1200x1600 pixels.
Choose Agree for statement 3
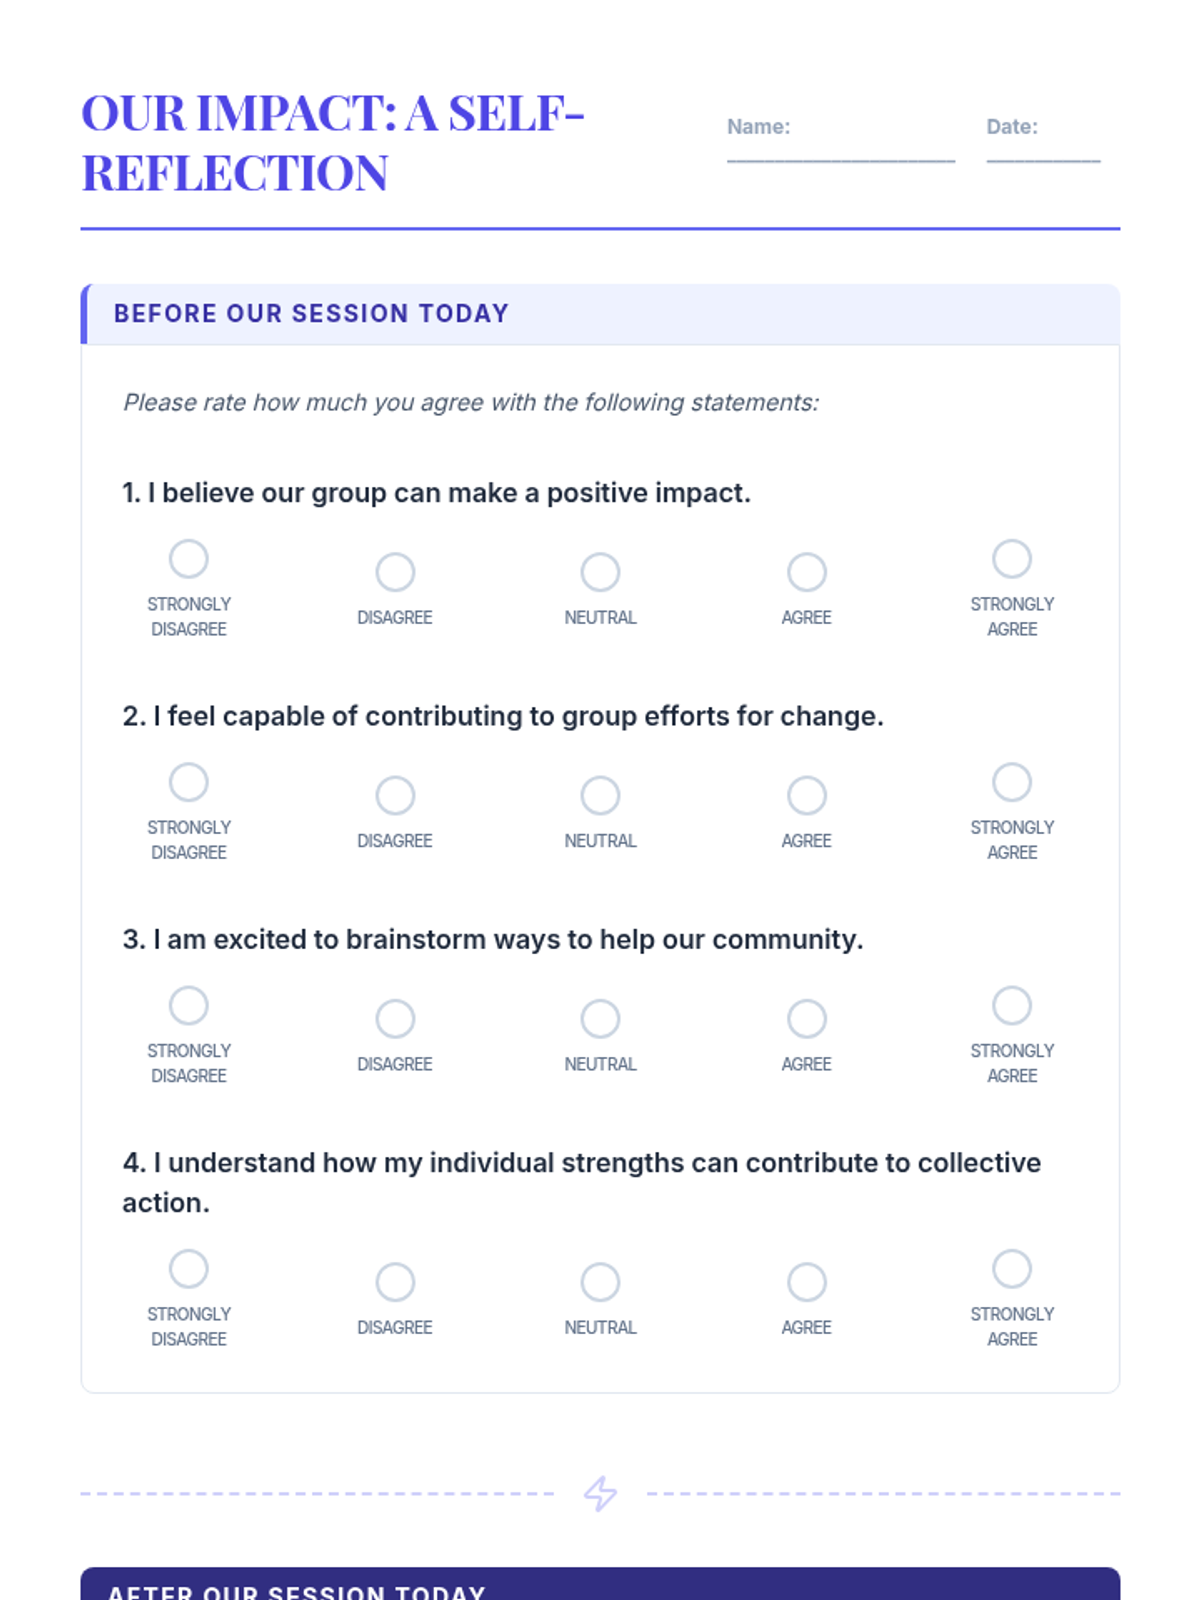tap(806, 1018)
